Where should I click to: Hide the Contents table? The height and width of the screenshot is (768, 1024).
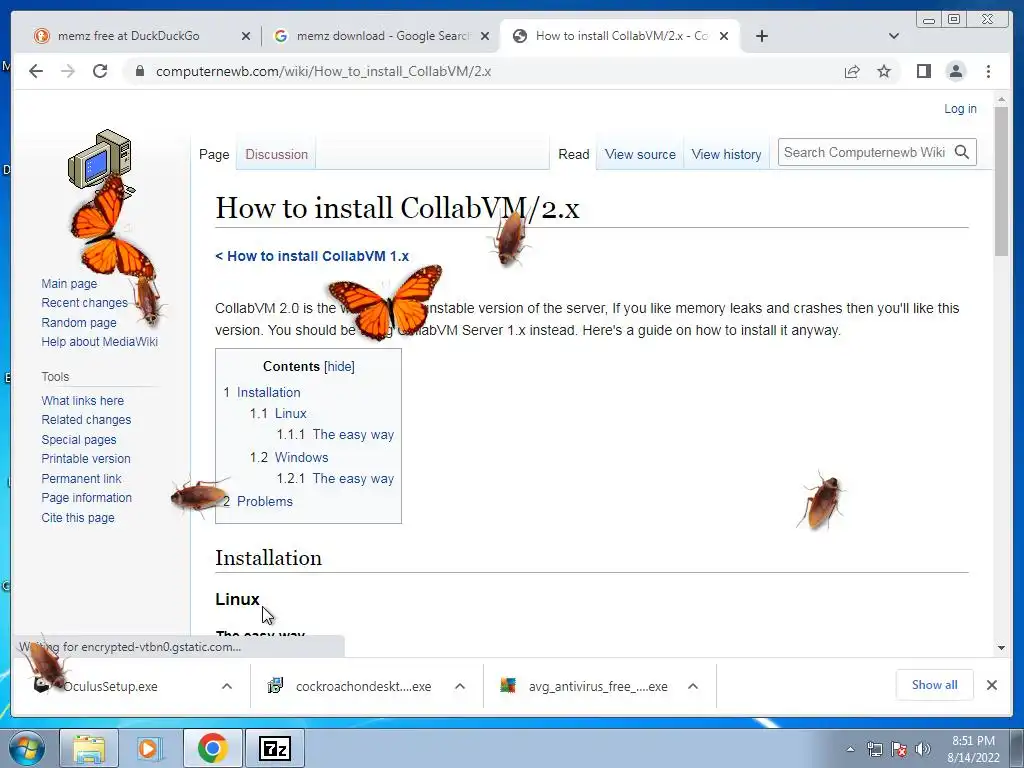tap(340, 366)
